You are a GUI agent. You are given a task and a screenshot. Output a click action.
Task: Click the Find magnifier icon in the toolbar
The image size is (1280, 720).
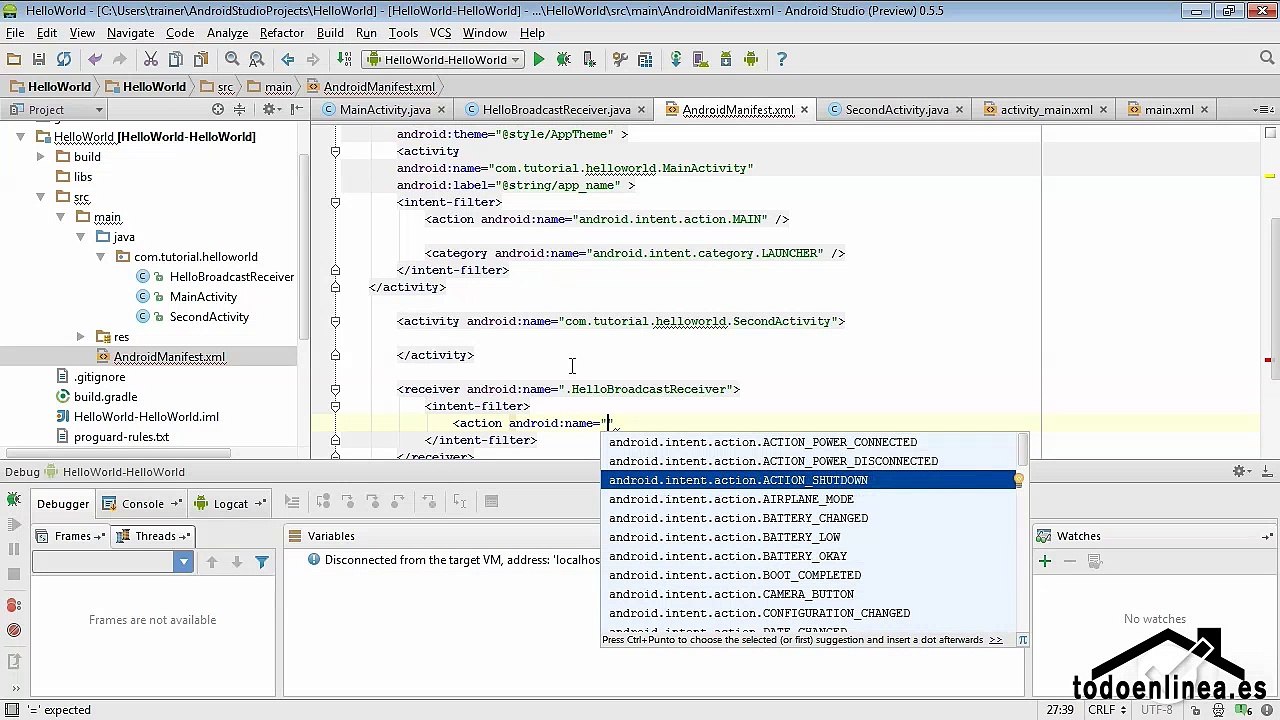coord(232,60)
